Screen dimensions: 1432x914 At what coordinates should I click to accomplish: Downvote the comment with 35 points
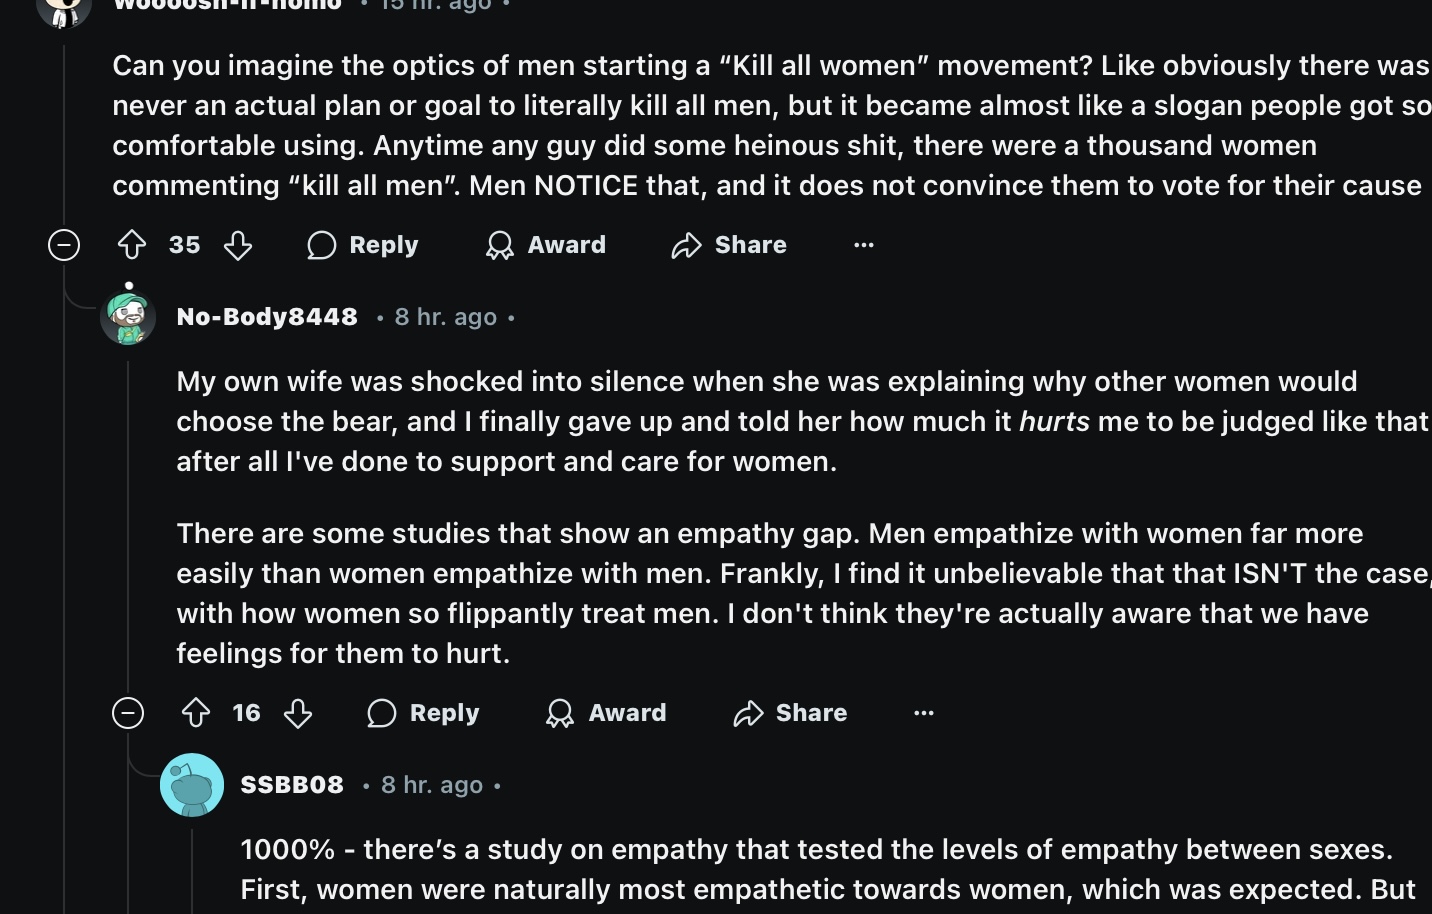coord(237,245)
